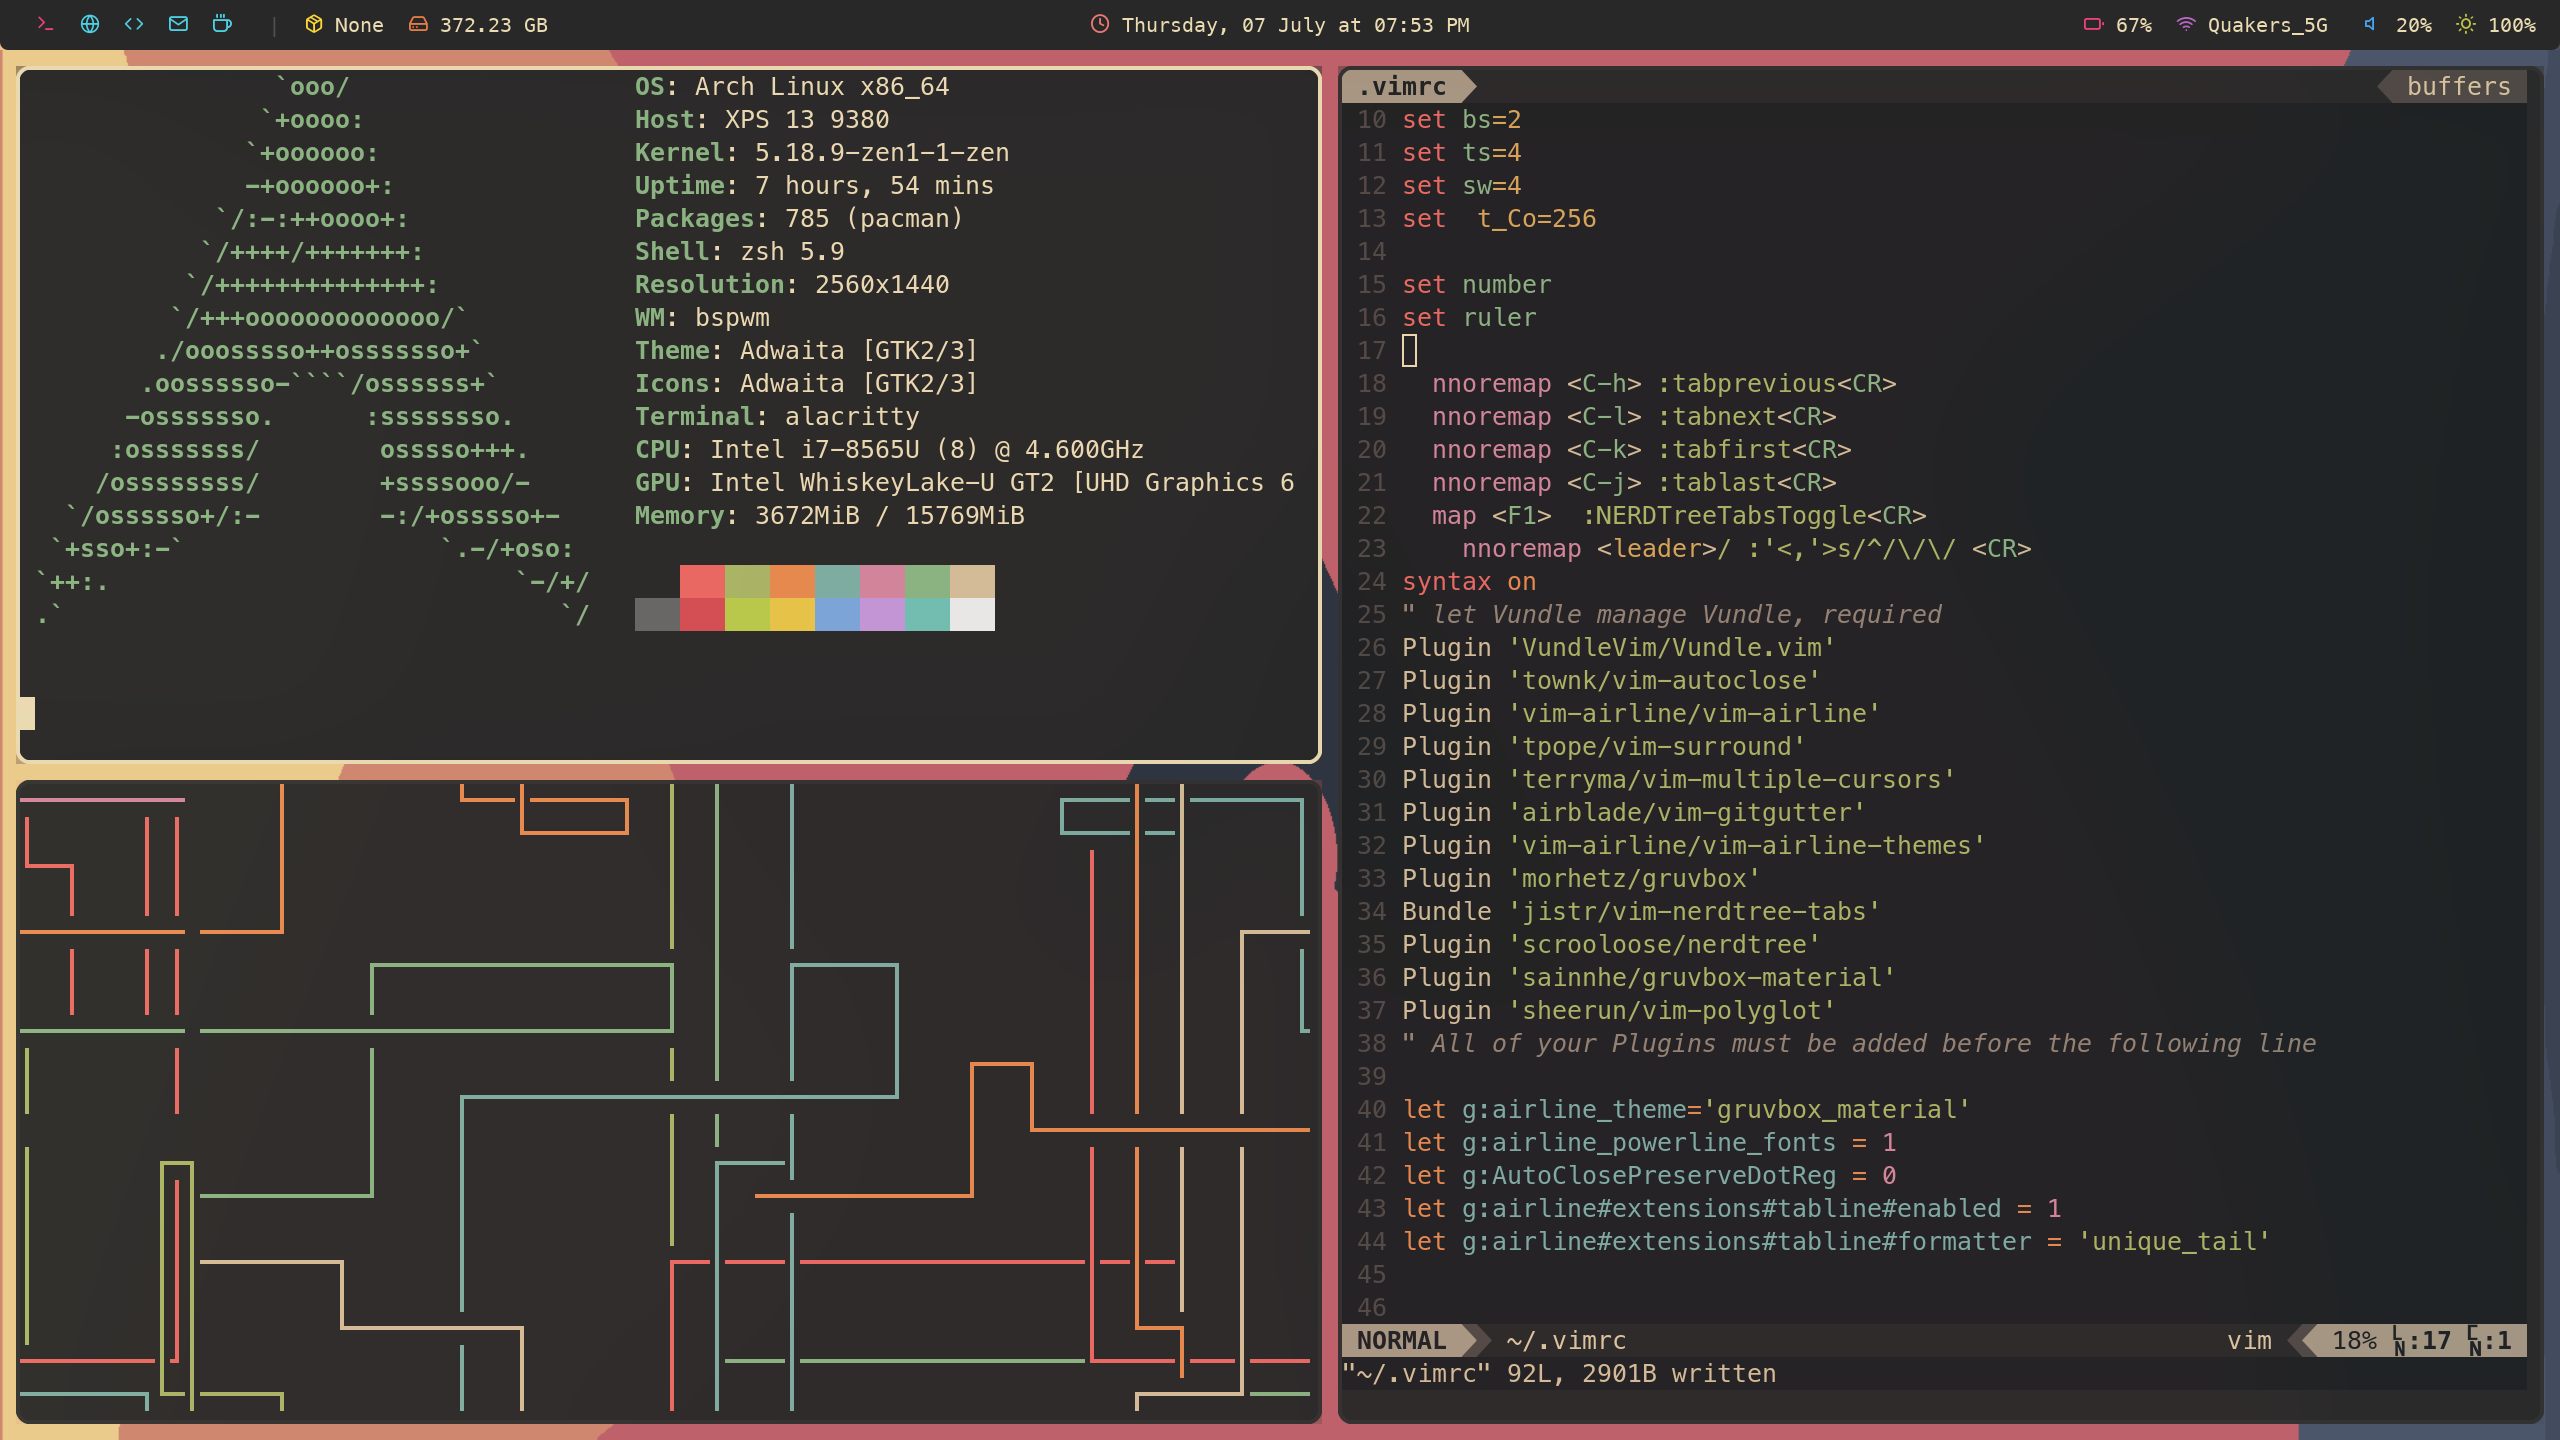Click the Host: XPS 13 9380 line
This screenshot has height=1440, width=2560.
pos(762,120)
